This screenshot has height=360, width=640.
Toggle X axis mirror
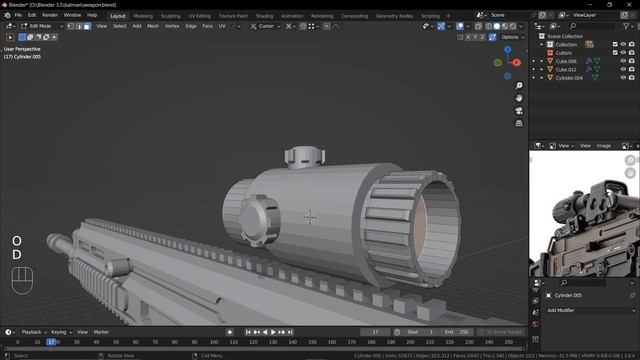click(x=468, y=37)
